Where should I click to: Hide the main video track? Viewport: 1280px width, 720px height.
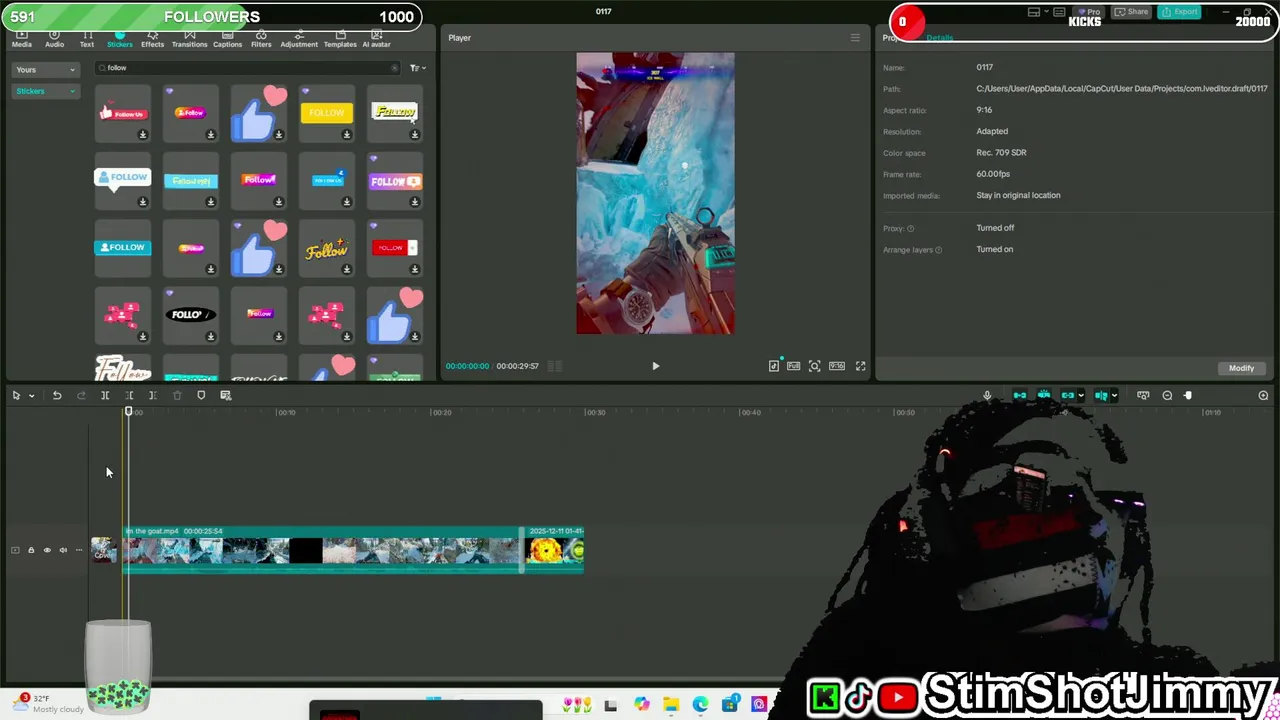click(x=47, y=550)
